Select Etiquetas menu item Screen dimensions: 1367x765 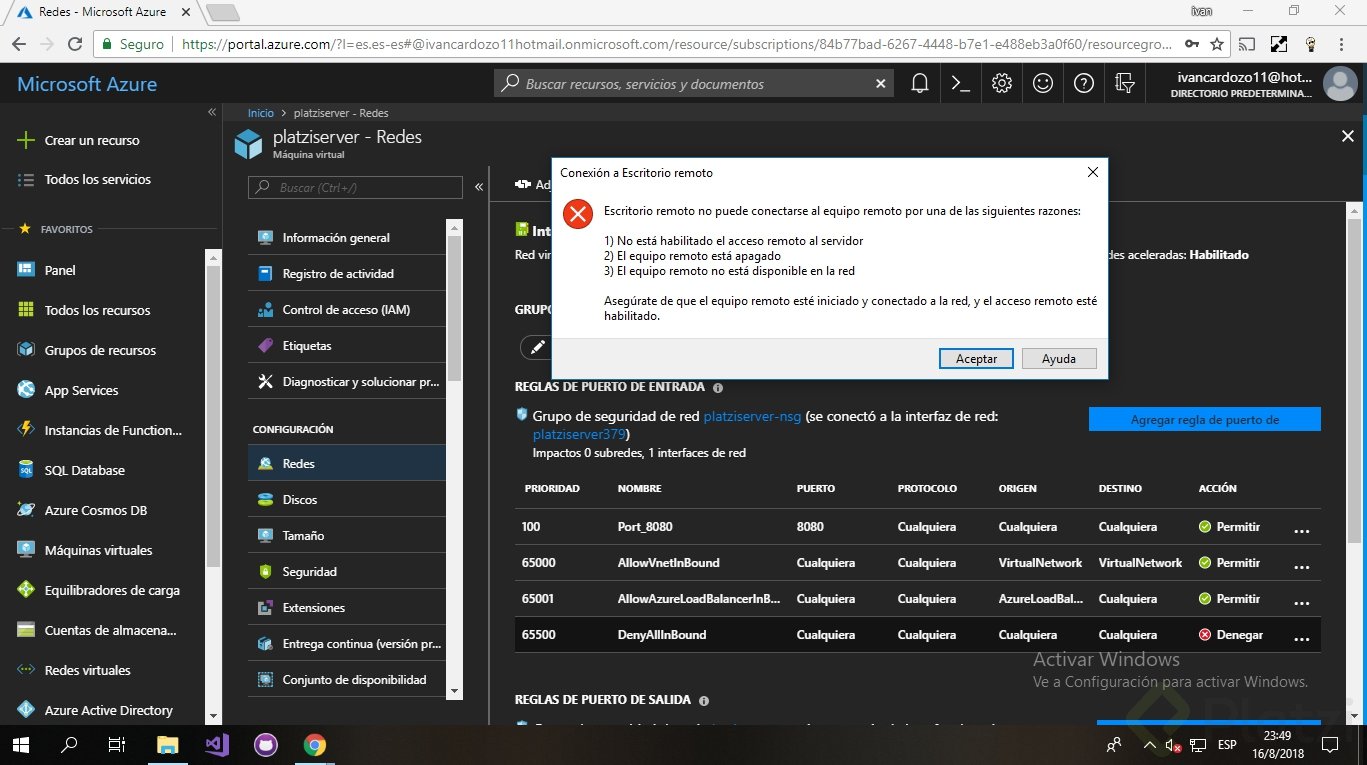pyautogui.click(x=347, y=346)
